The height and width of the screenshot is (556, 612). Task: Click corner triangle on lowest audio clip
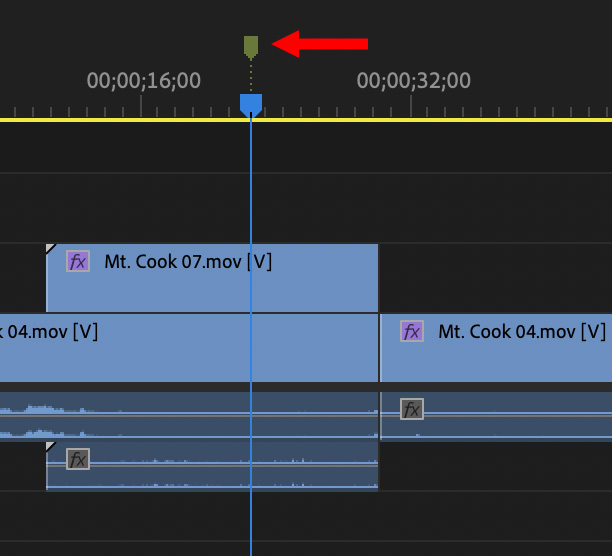pos(50,446)
